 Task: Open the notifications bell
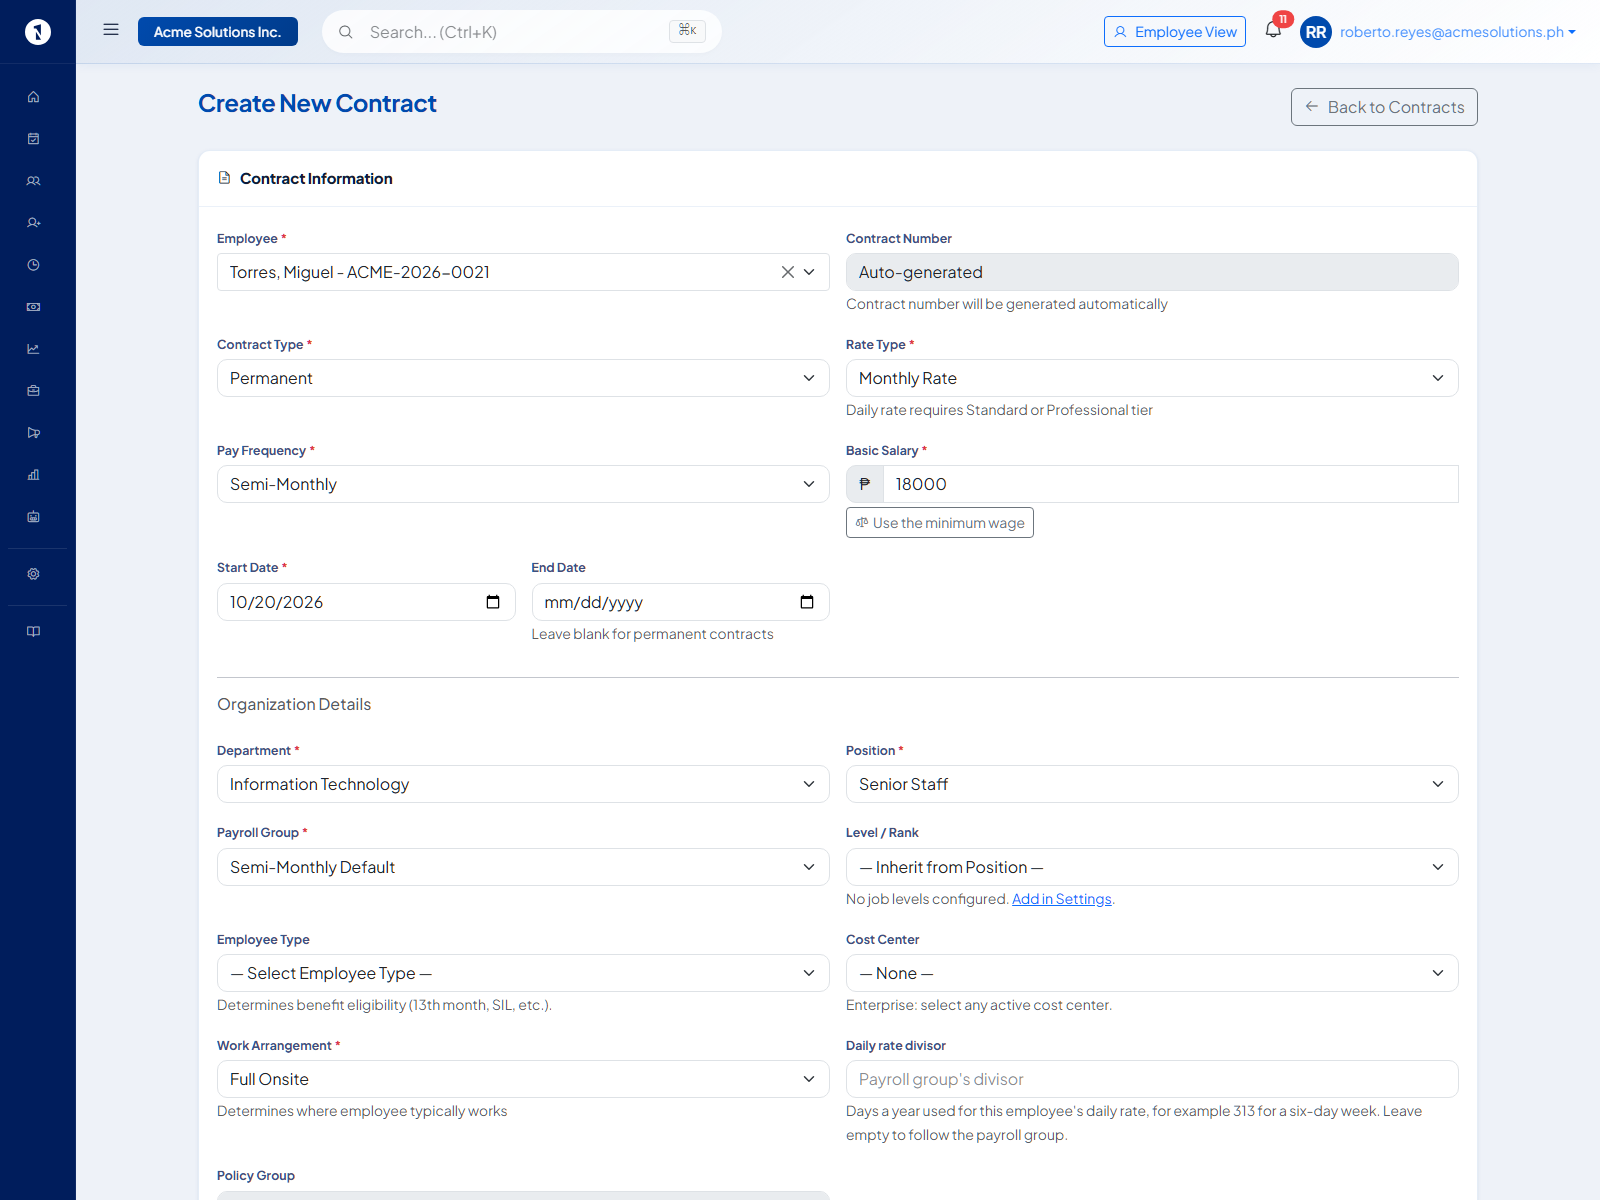(x=1273, y=30)
